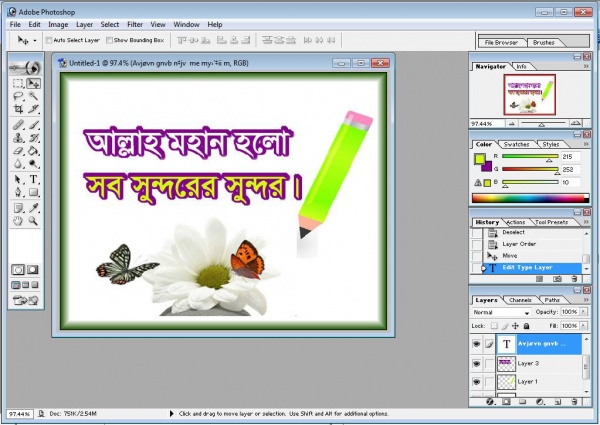Image resolution: width=600 pixels, height=425 pixels.
Task: Switch to Channels tab
Action: pyautogui.click(x=520, y=300)
